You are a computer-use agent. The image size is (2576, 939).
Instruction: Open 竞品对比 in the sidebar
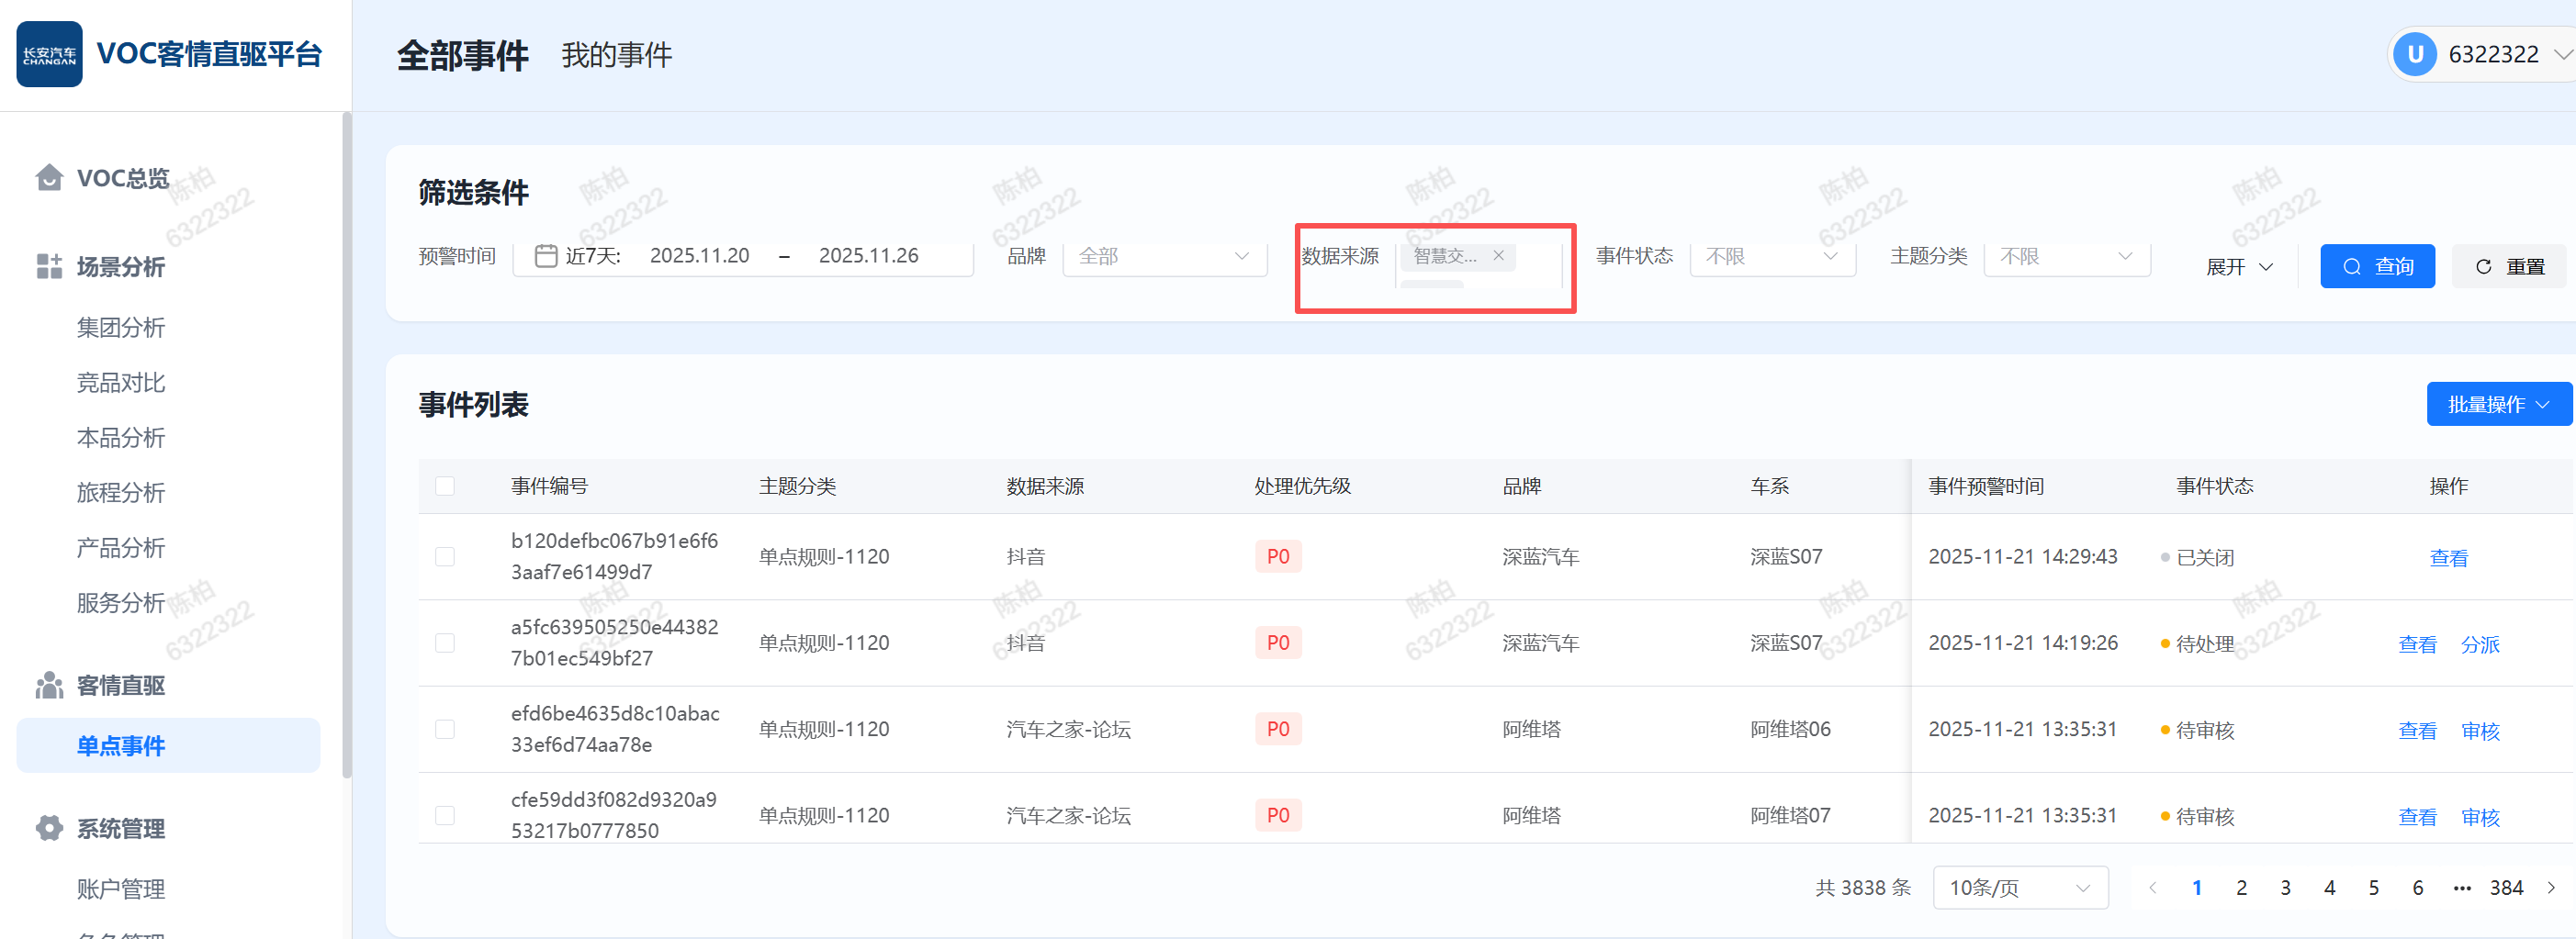pyautogui.click(x=121, y=382)
